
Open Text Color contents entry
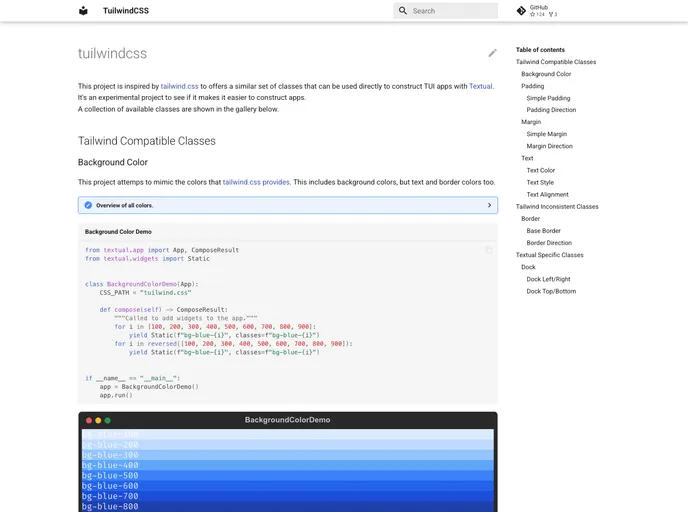coord(541,170)
